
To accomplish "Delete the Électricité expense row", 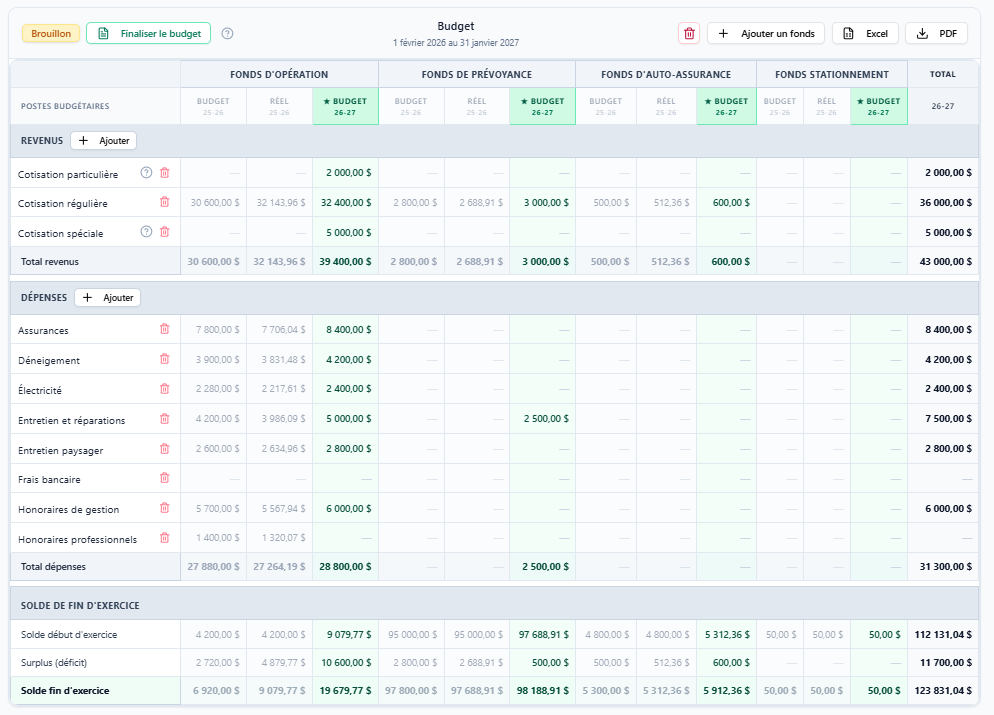I will point(165,389).
